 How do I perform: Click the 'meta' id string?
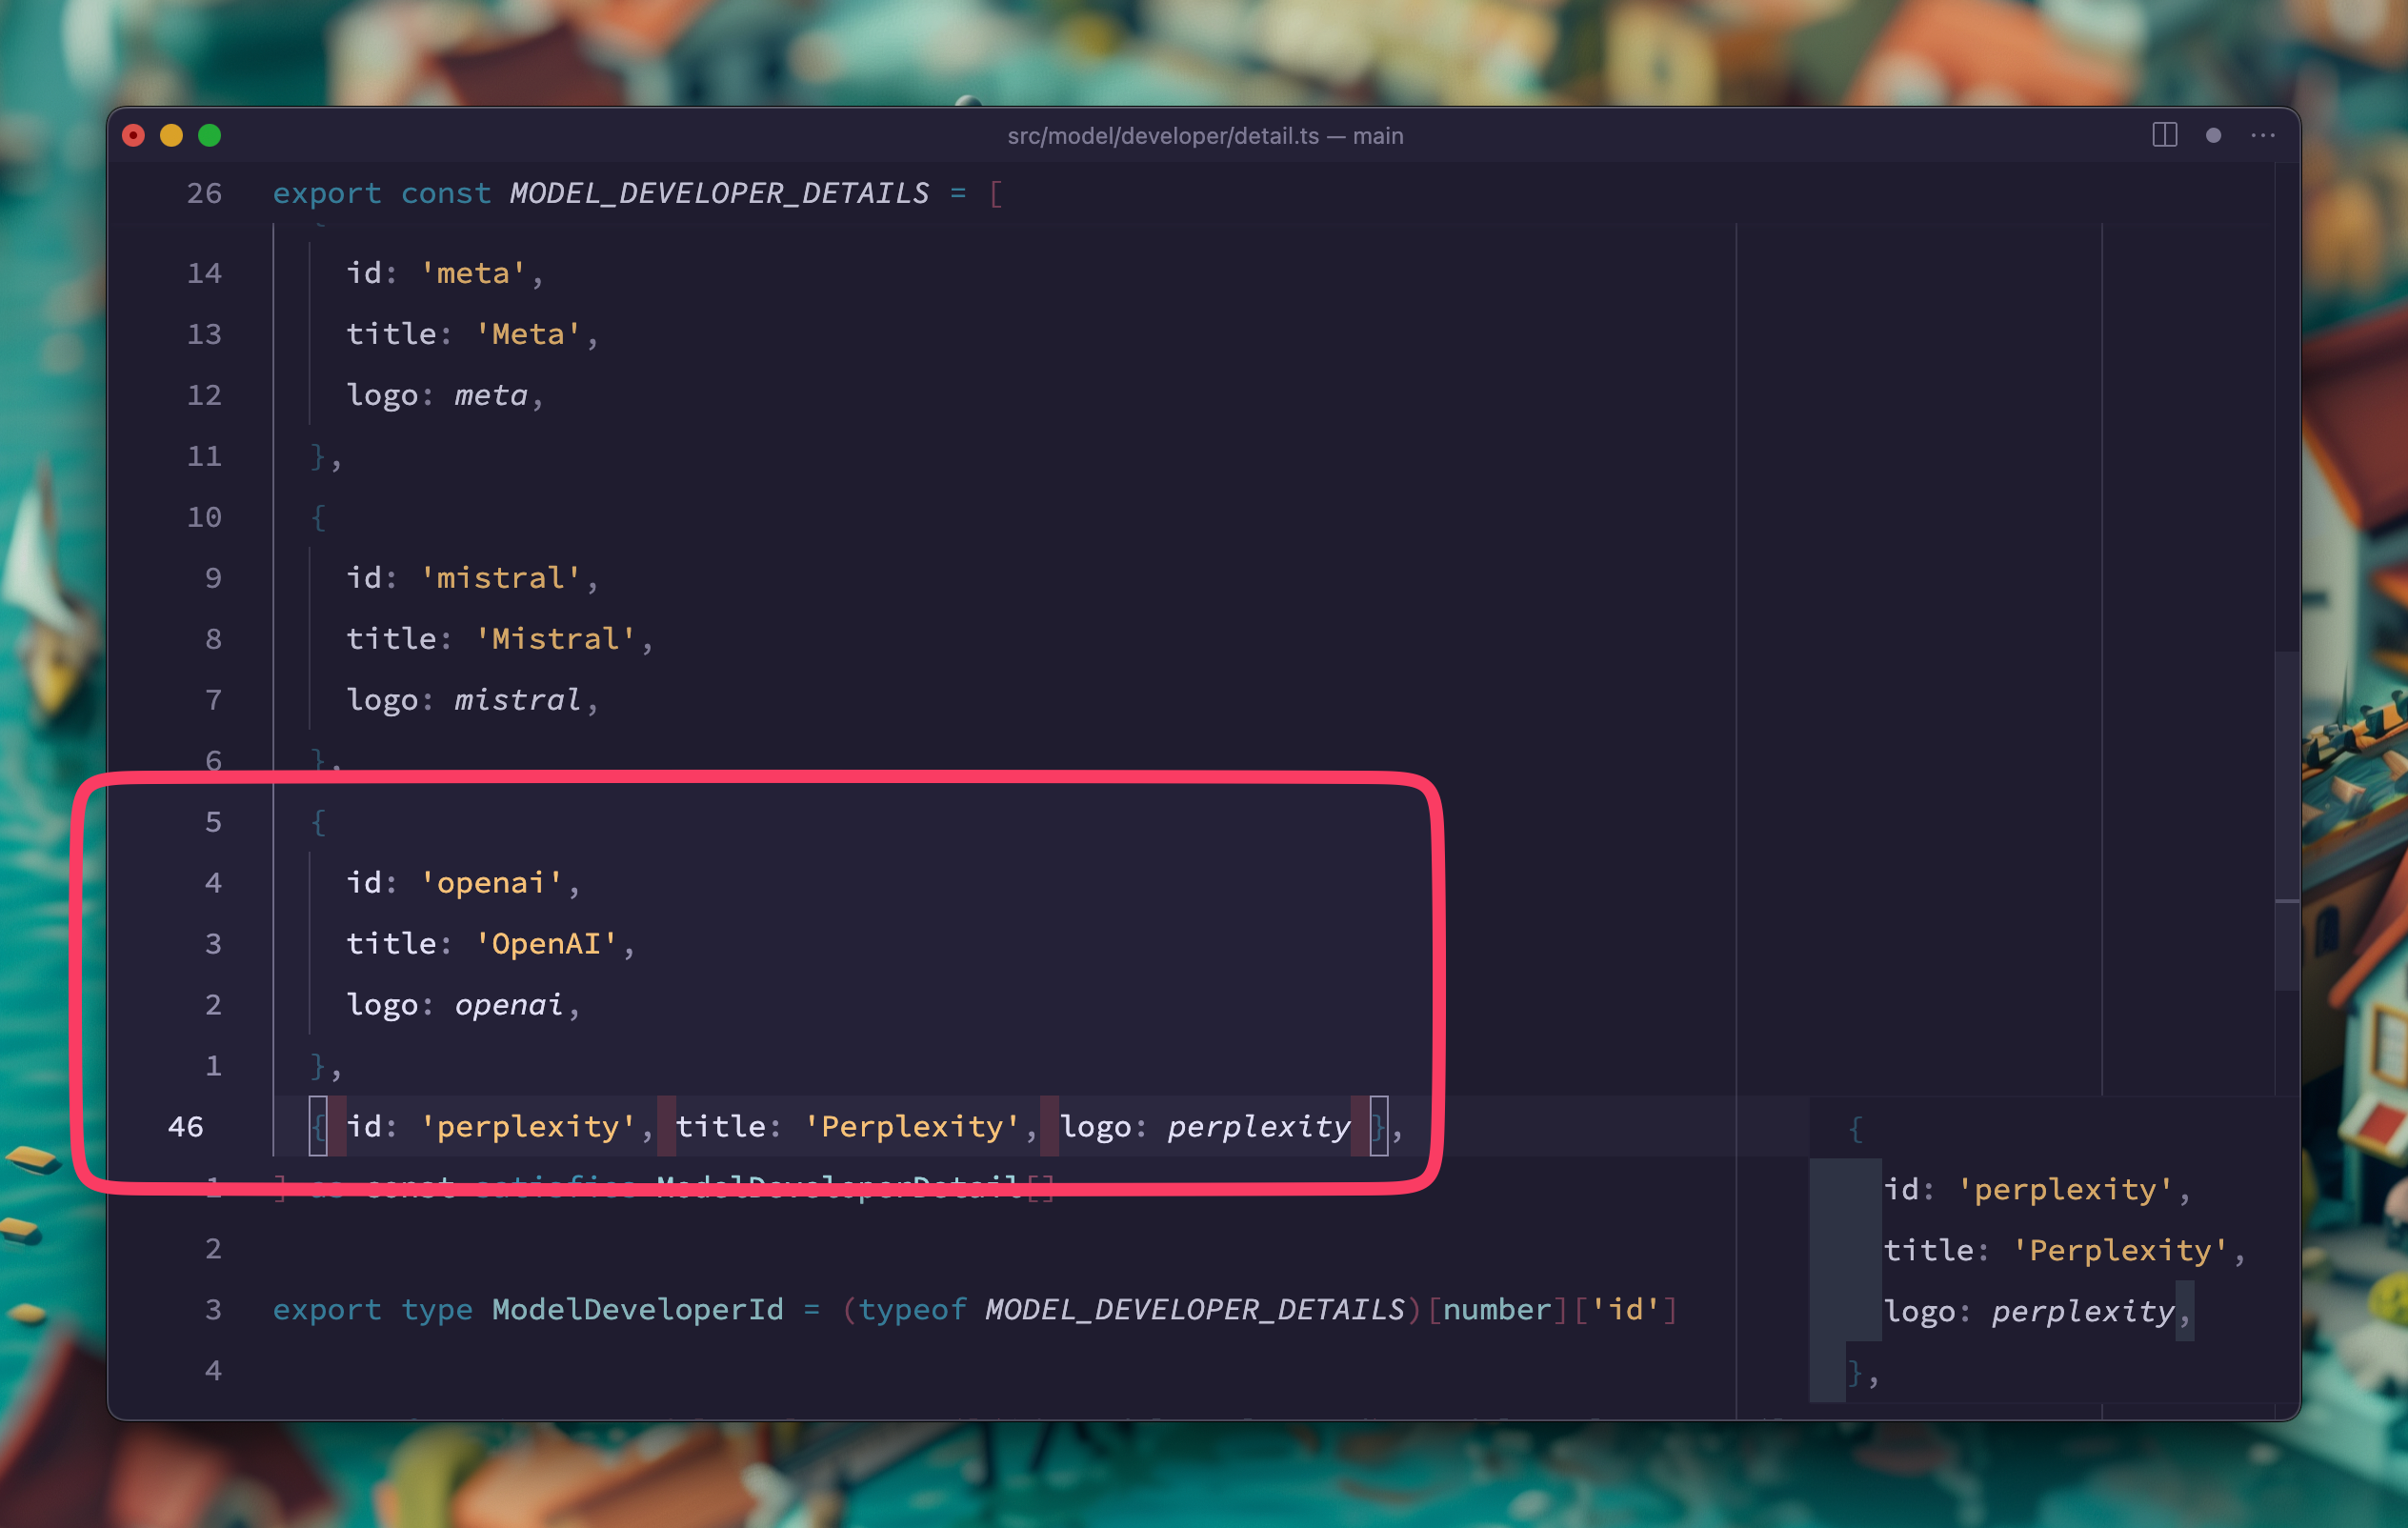coord(473,273)
